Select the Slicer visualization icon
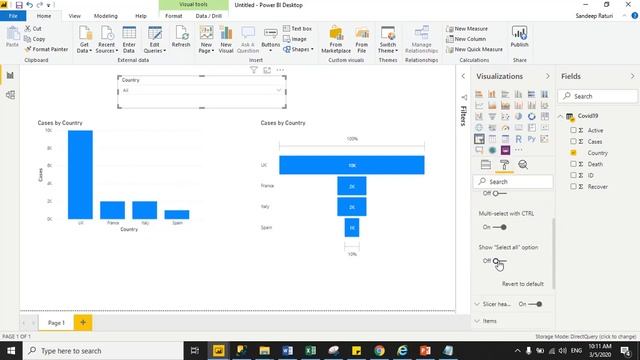The image size is (640, 360). point(479,139)
